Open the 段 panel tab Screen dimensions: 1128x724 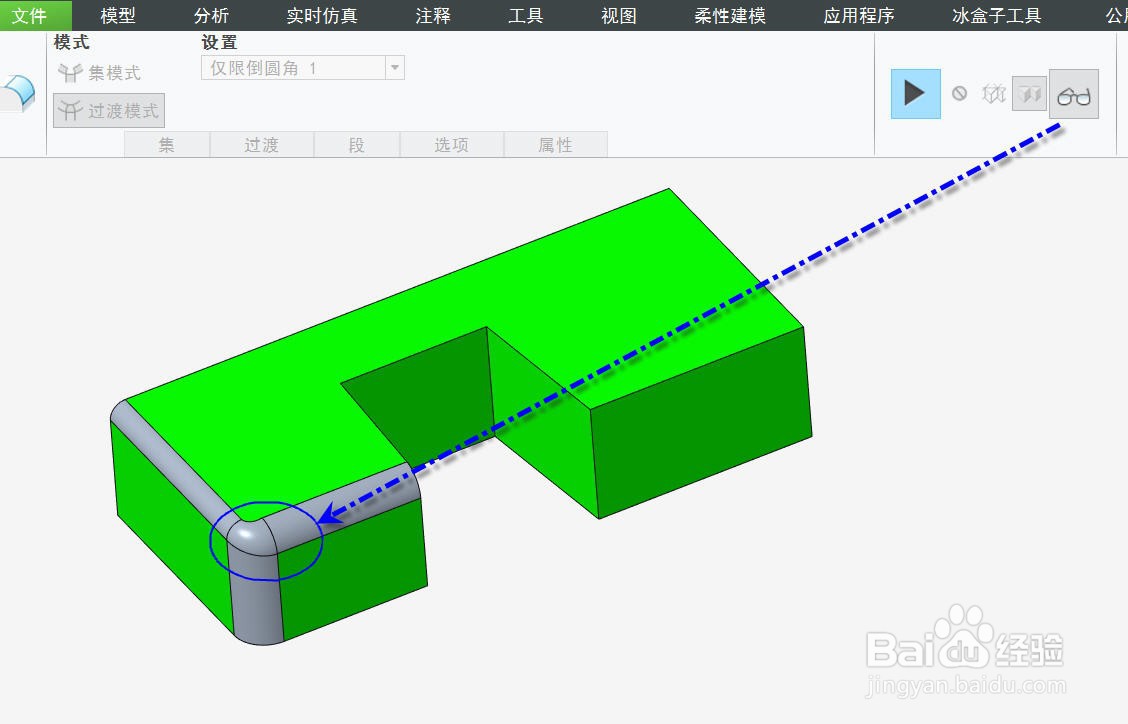[357, 145]
